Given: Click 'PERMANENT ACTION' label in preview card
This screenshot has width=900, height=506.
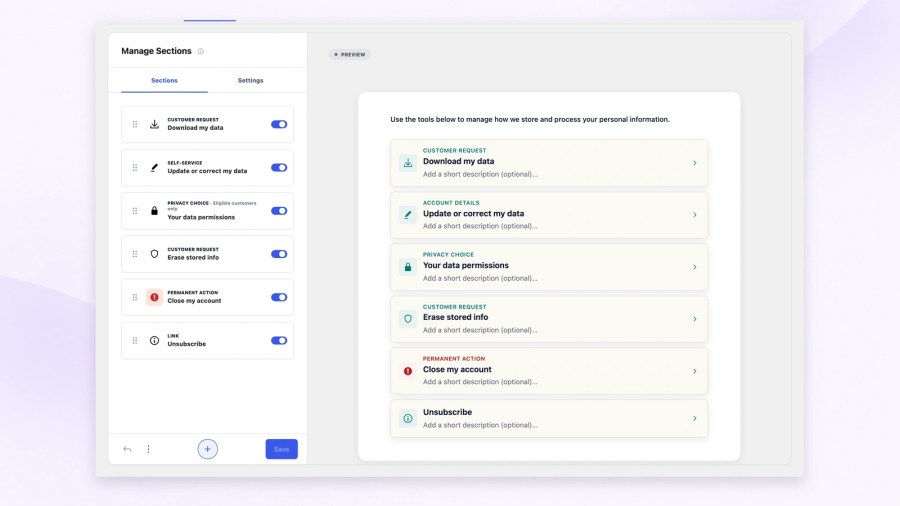Looking at the screenshot, I should pos(454,359).
